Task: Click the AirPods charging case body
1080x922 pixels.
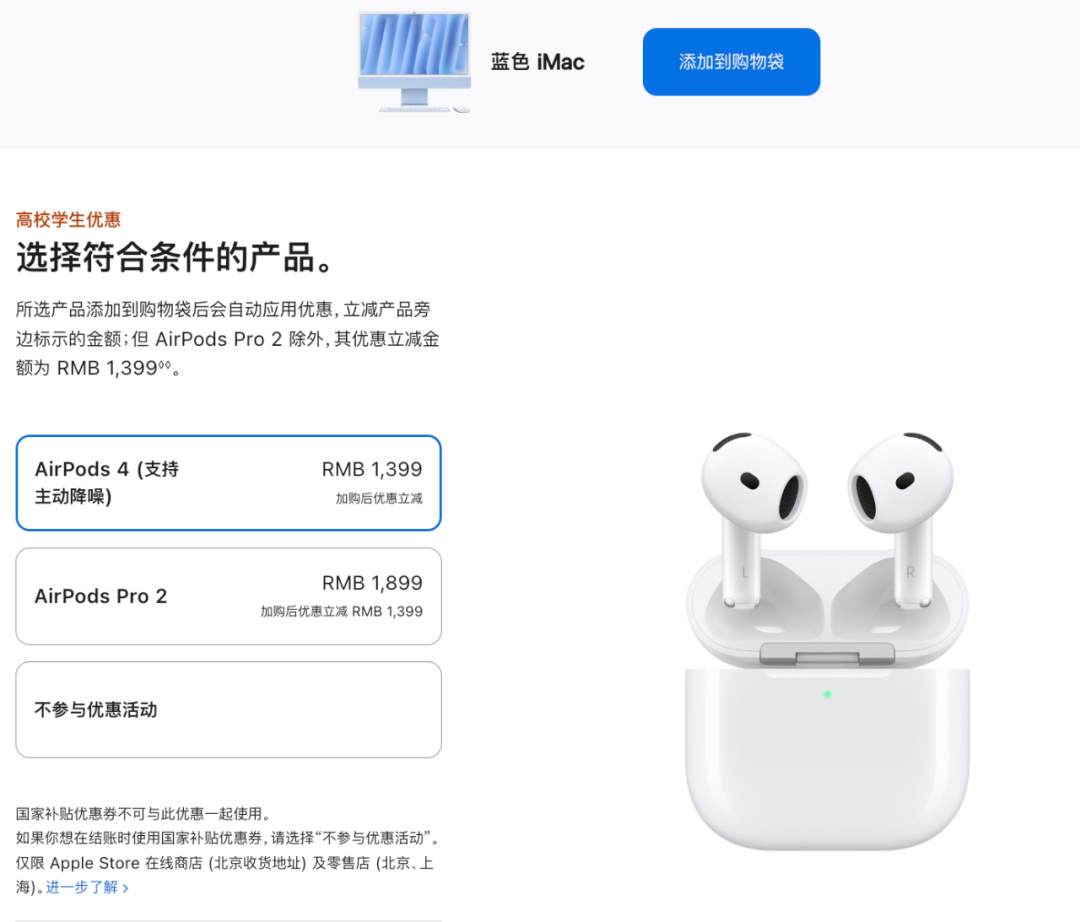Action: [x=827, y=757]
